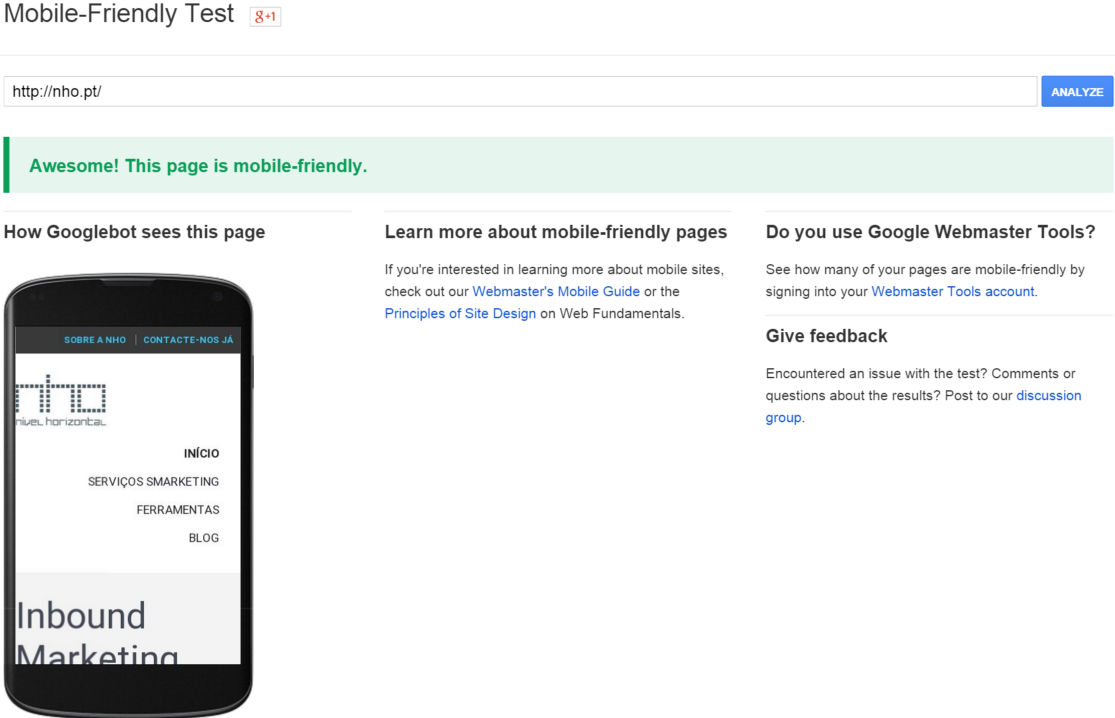Image resolution: width=1115 pixels, height=718 pixels.
Task: Follow the Principles of Site Design link
Action: [x=460, y=314]
